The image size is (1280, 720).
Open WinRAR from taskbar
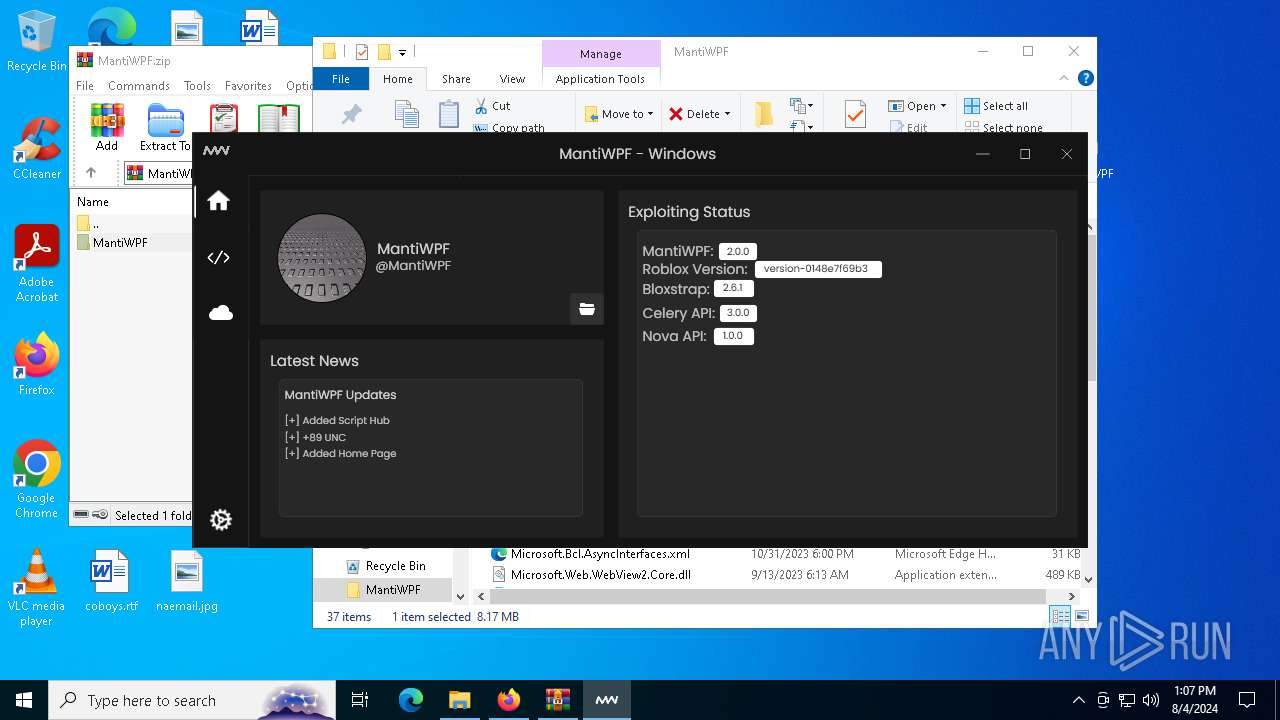[x=558, y=700]
